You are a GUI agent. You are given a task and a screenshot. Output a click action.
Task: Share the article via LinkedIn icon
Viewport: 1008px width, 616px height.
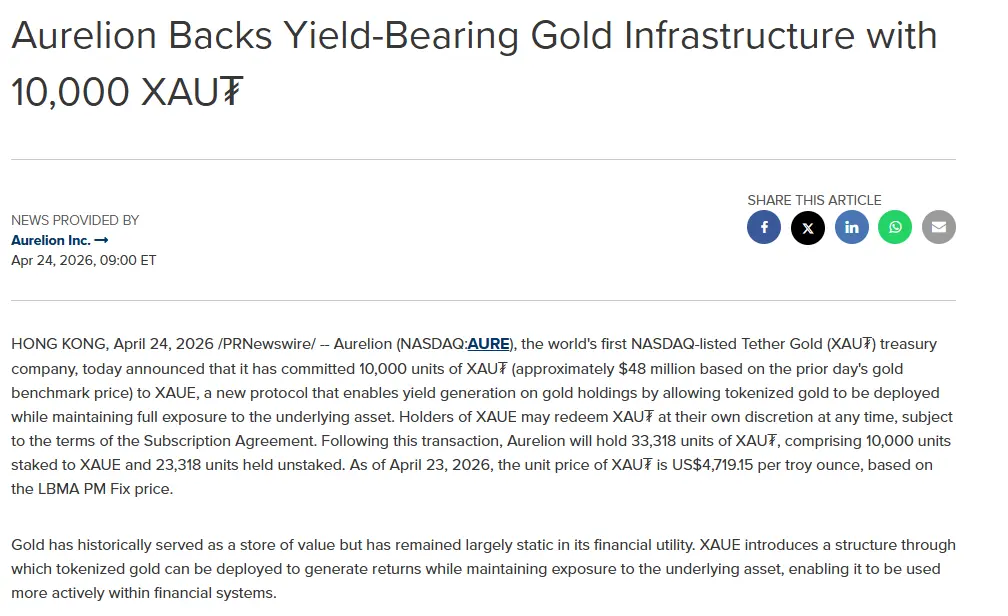tap(851, 227)
